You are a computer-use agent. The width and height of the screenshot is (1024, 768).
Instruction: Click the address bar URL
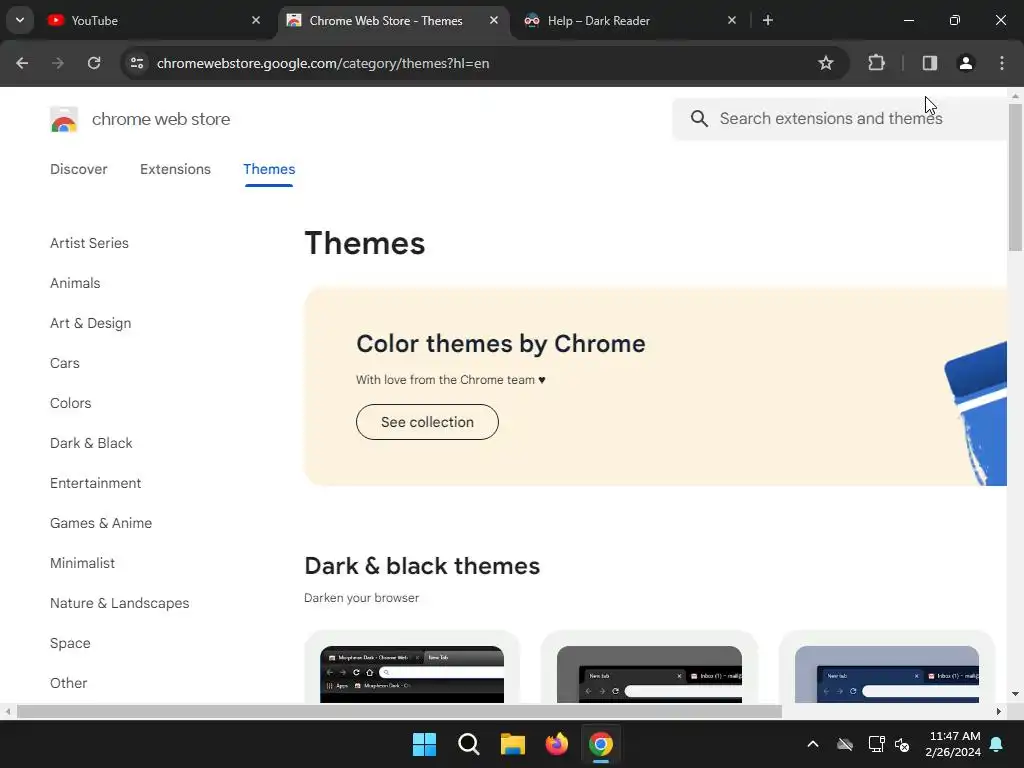coord(323,63)
